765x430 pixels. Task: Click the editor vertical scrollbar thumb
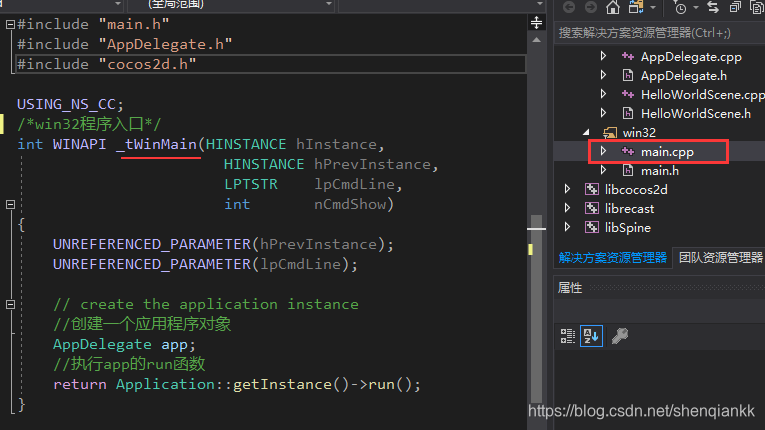point(536,309)
